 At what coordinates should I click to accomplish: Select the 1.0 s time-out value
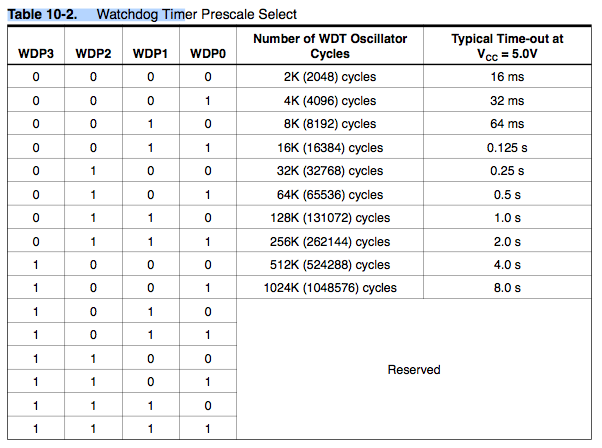(x=507, y=218)
